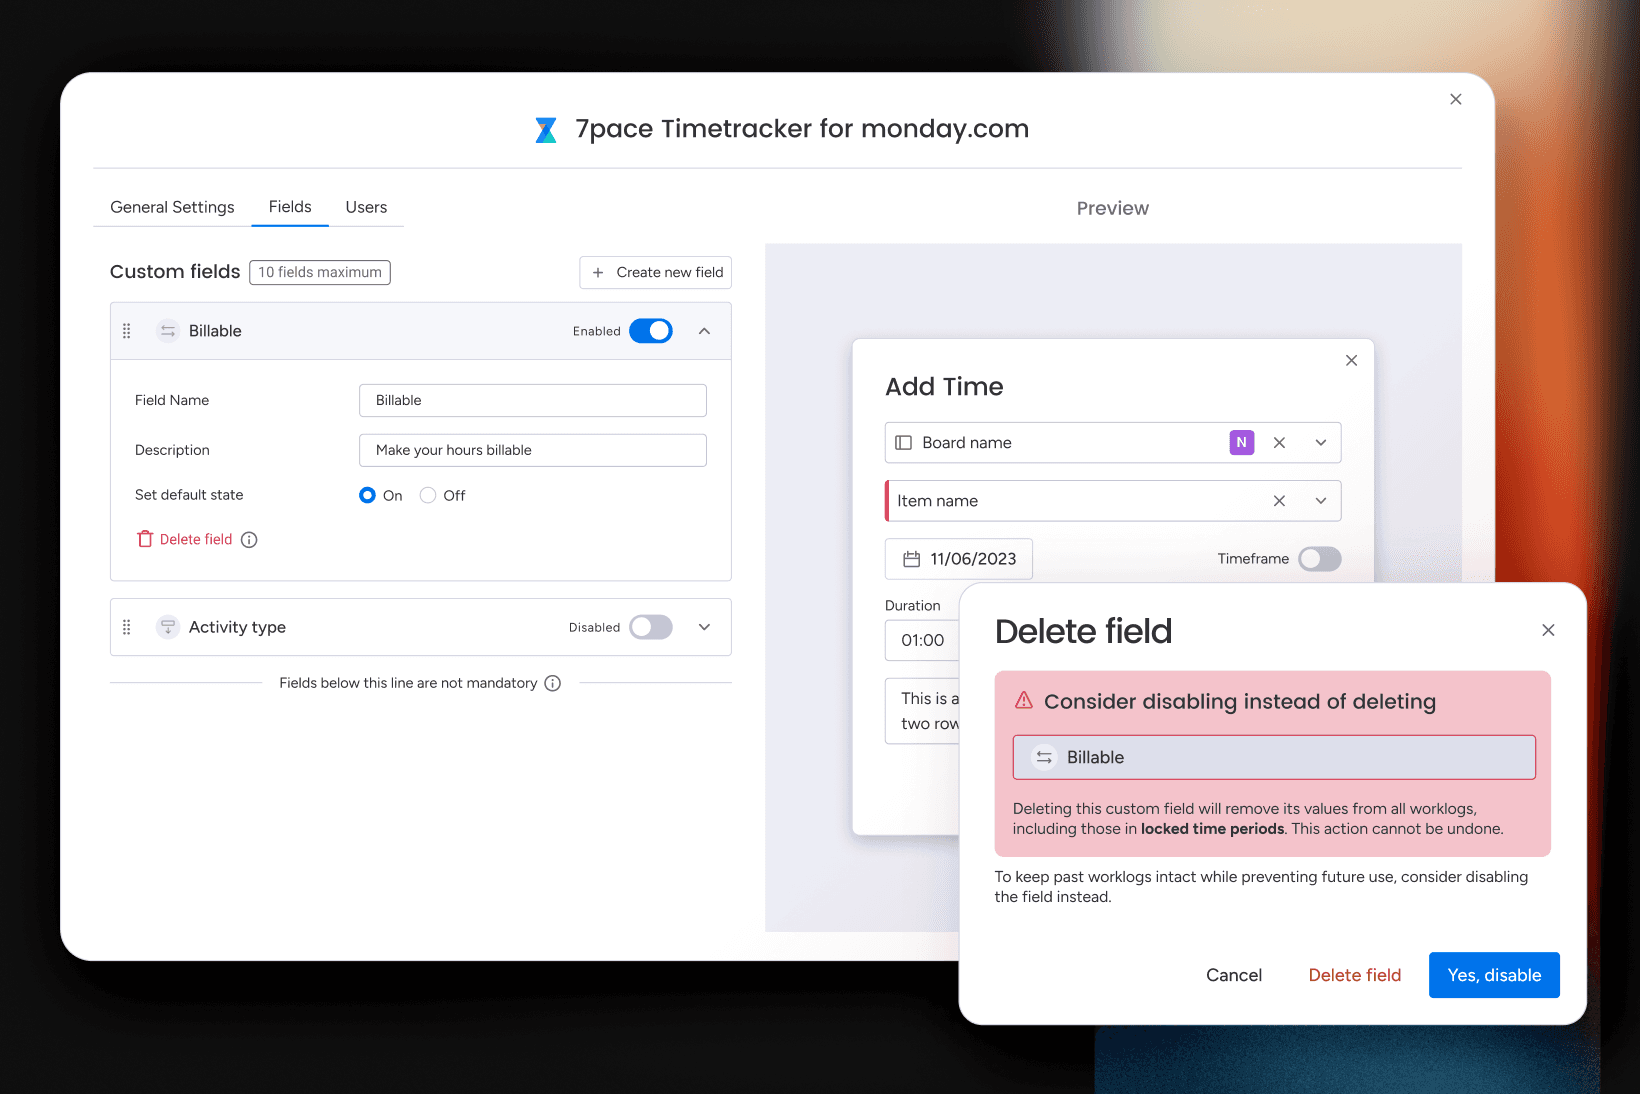The height and width of the screenshot is (1094, 1640).
Task: Click the 7pace Timetracker logo icon
Action: [x=546, y=130]
